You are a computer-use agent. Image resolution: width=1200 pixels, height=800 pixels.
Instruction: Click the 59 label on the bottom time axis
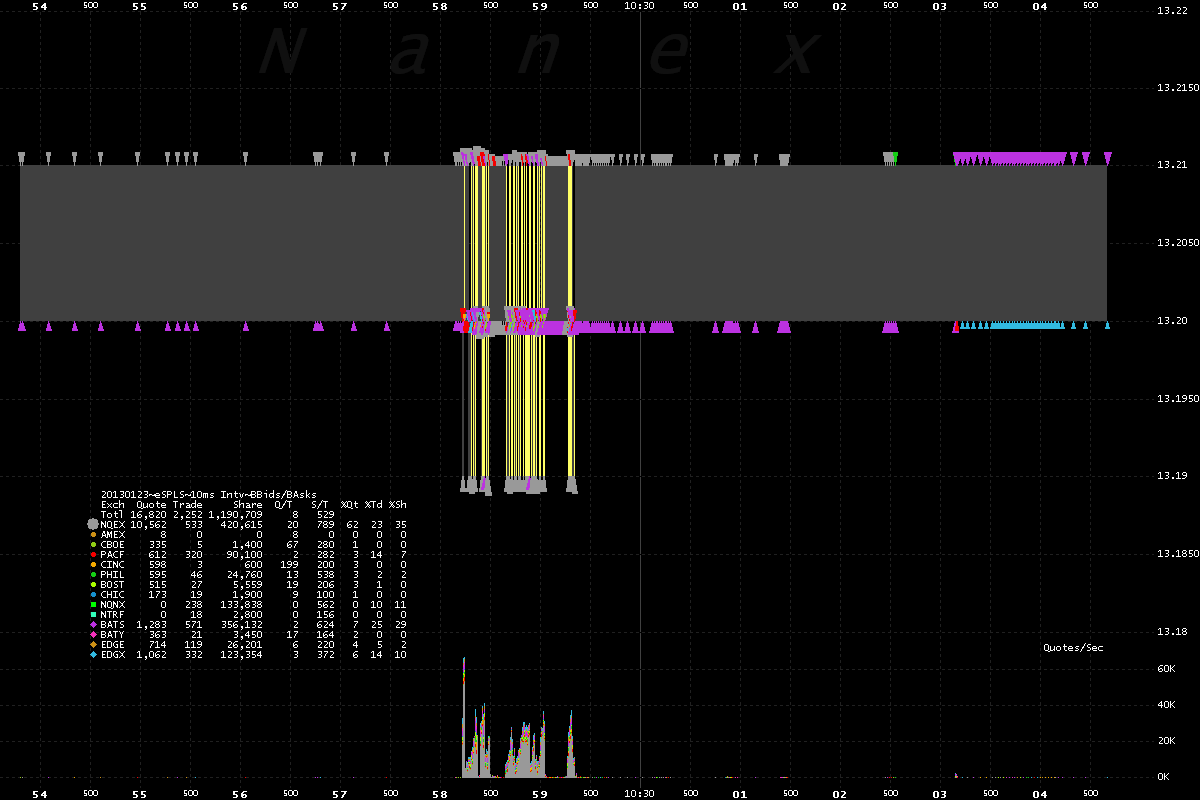tap(539, 793)
